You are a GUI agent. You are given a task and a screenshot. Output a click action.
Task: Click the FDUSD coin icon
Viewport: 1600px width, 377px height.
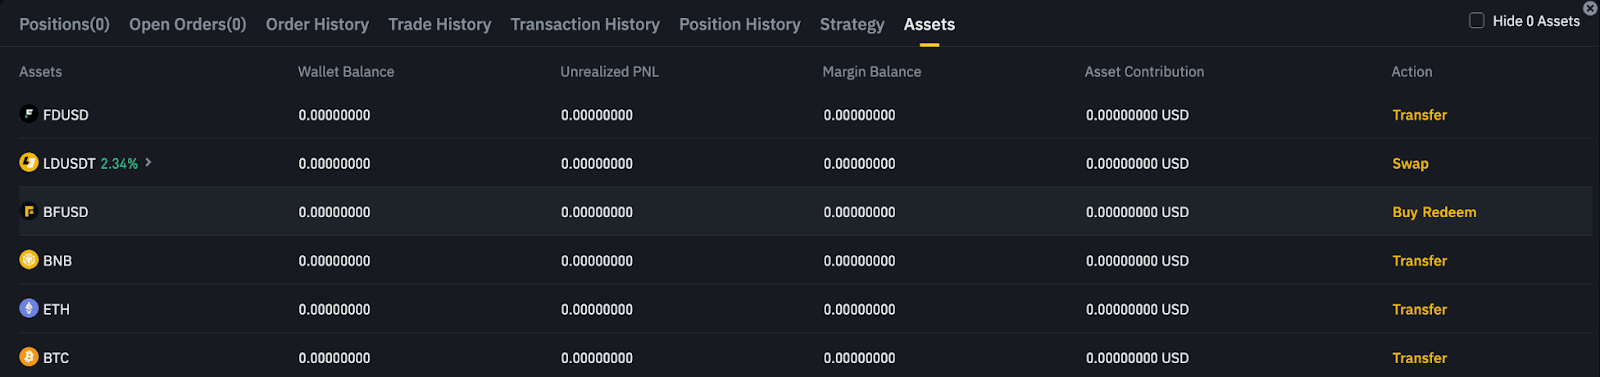click(x=29, y=114)
